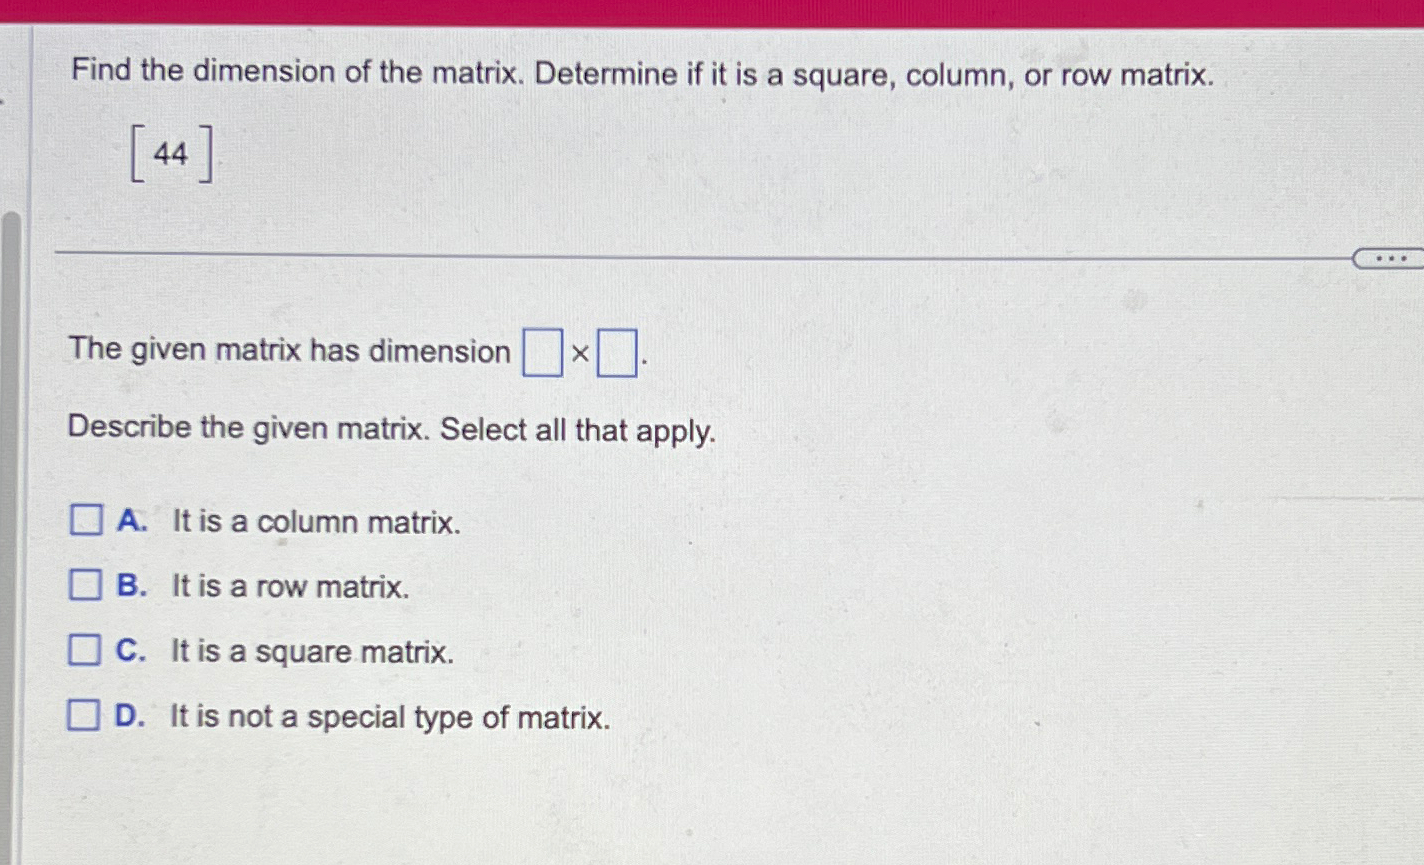
Task: Click the second dimension answer box
Action: coord(619,353)
